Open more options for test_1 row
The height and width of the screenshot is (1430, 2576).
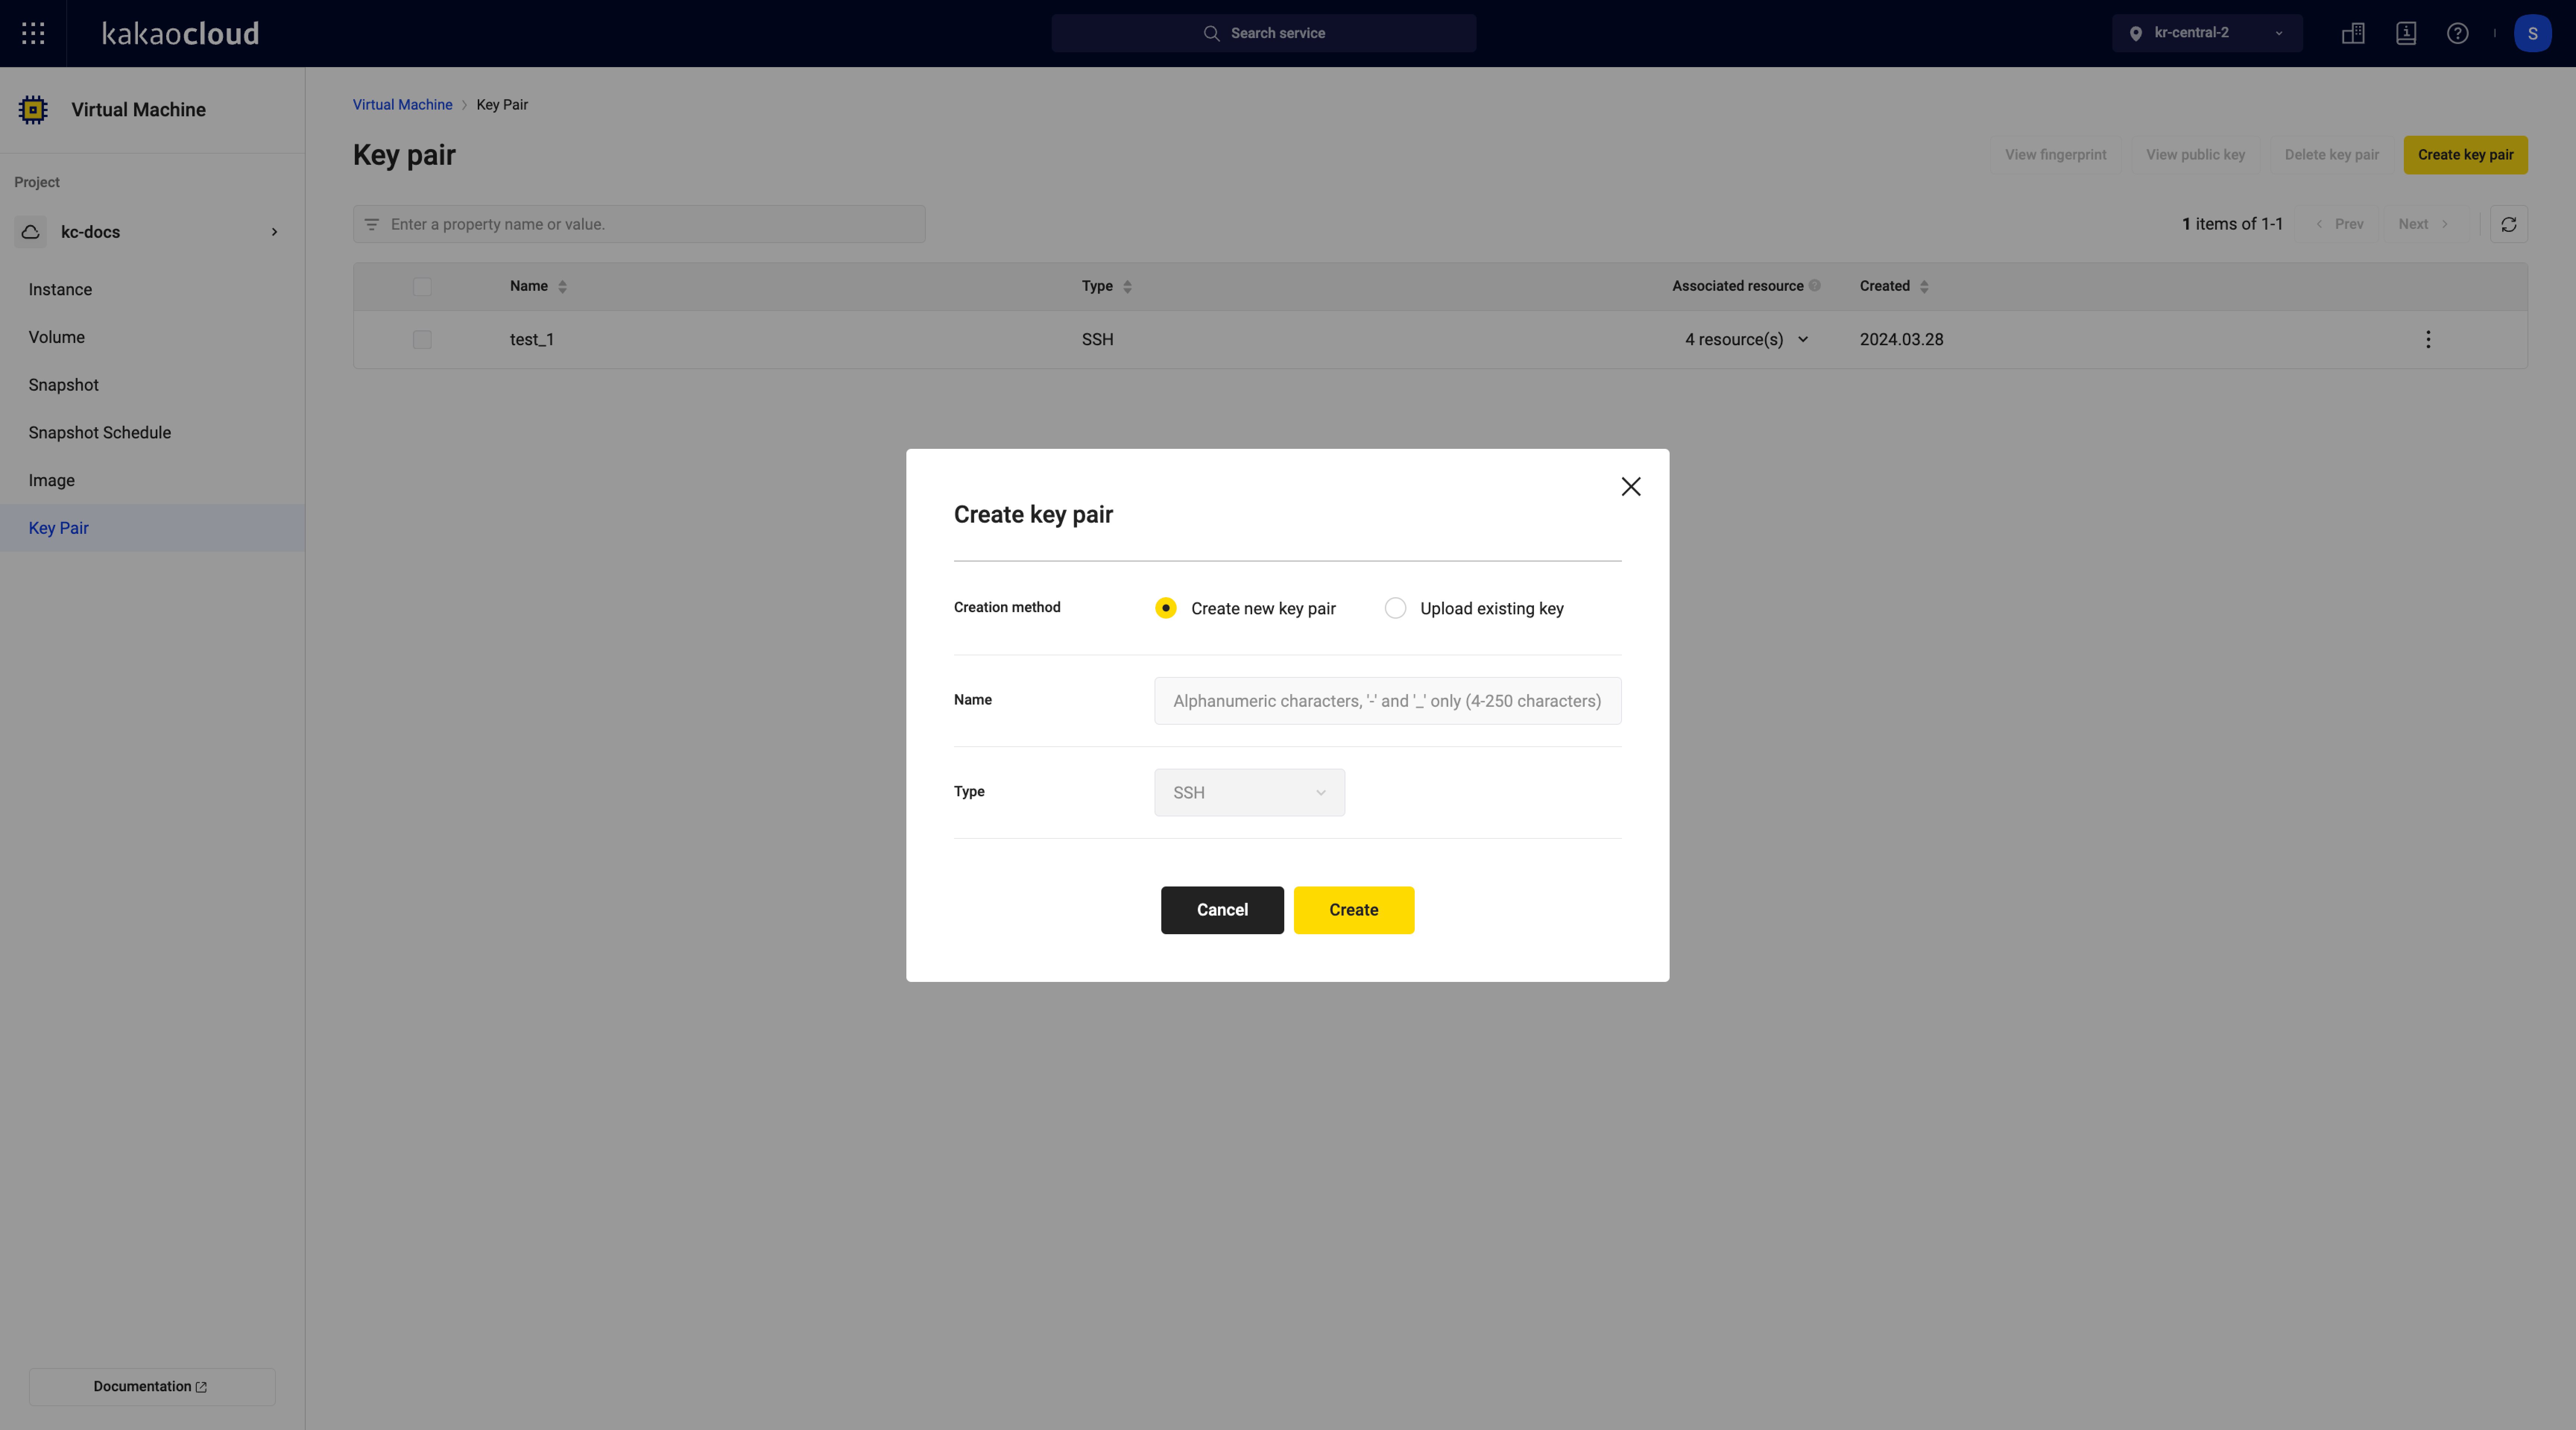pyautogui.click(x=2428, y=340)
